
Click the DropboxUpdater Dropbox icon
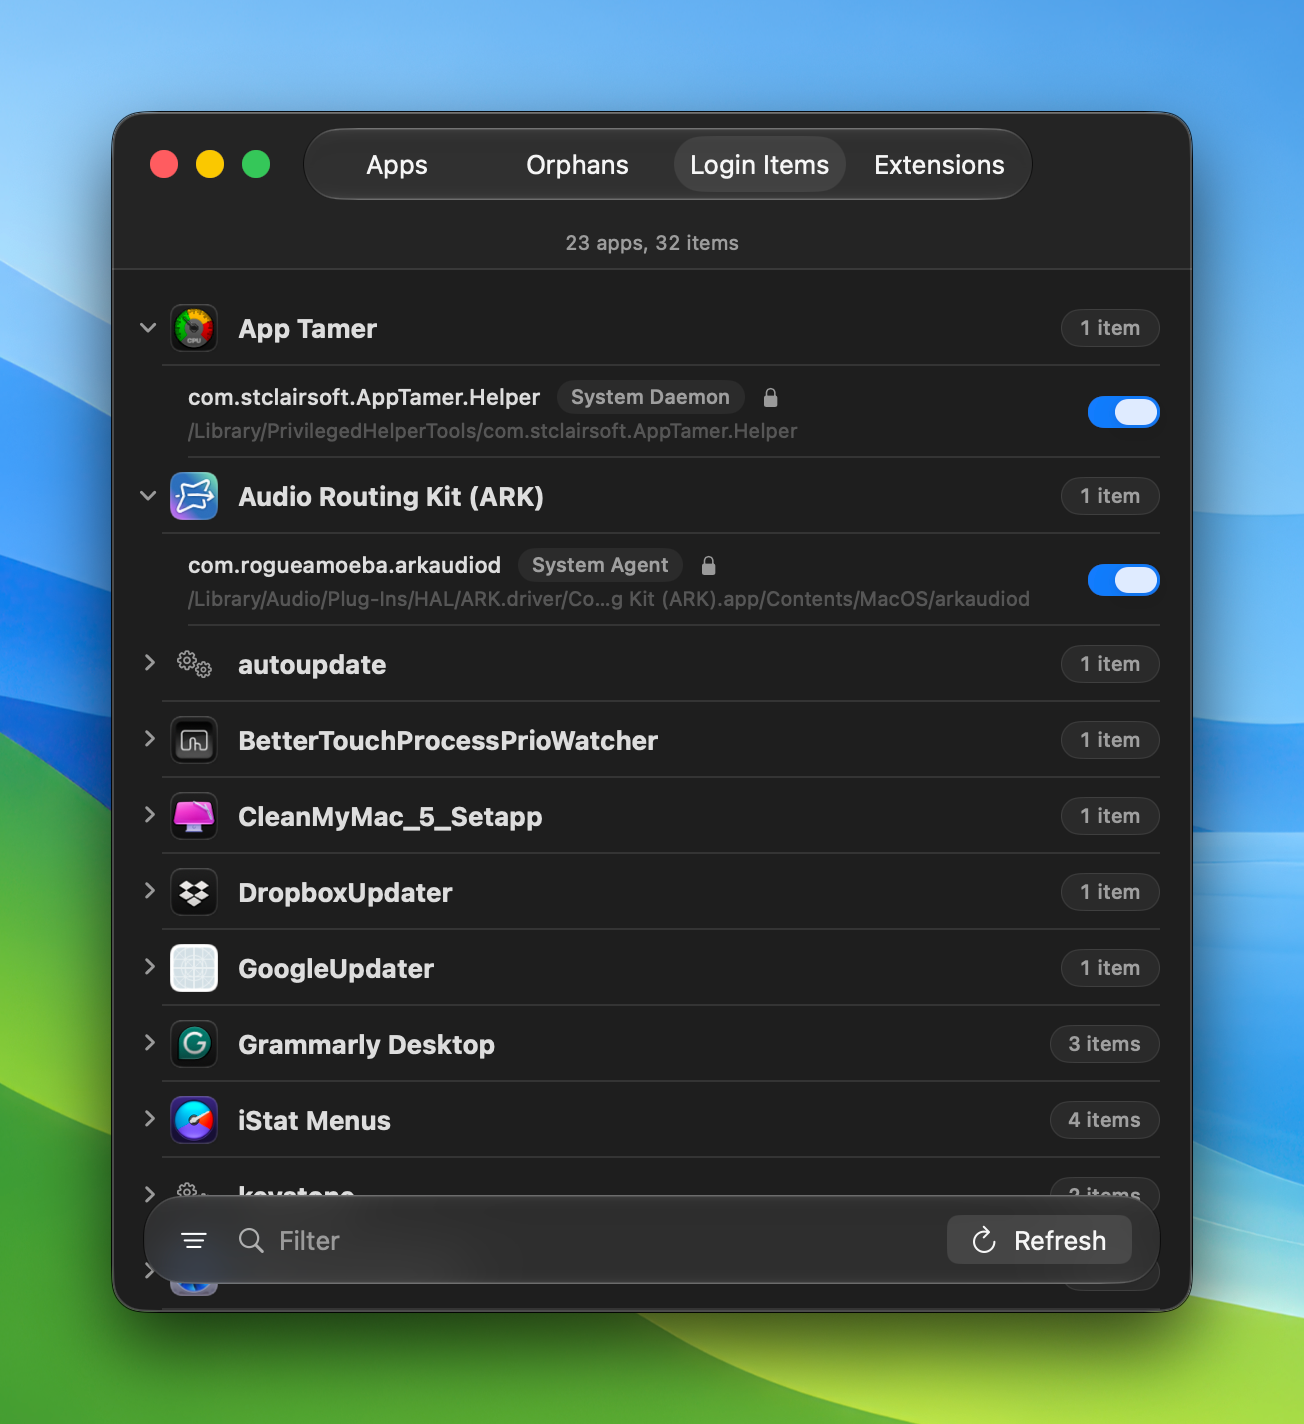point(194,892)
